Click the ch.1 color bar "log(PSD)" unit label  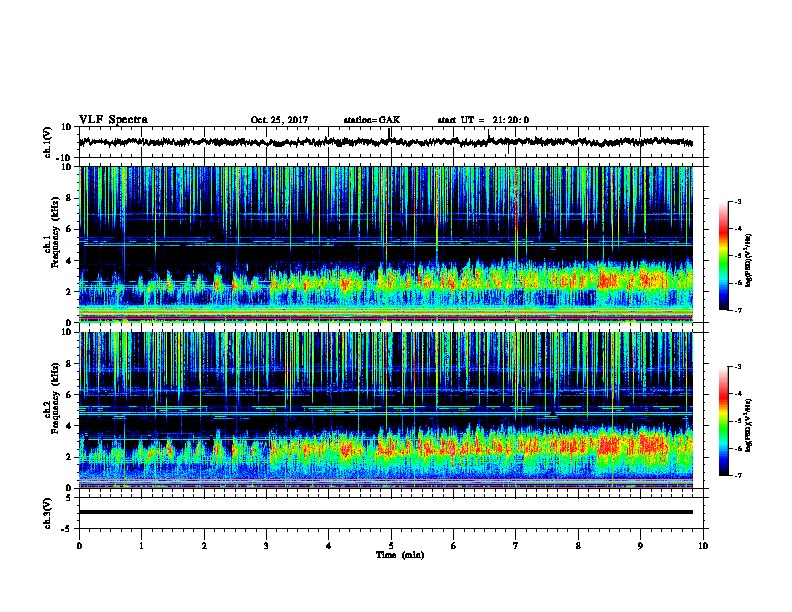point(749,260)
